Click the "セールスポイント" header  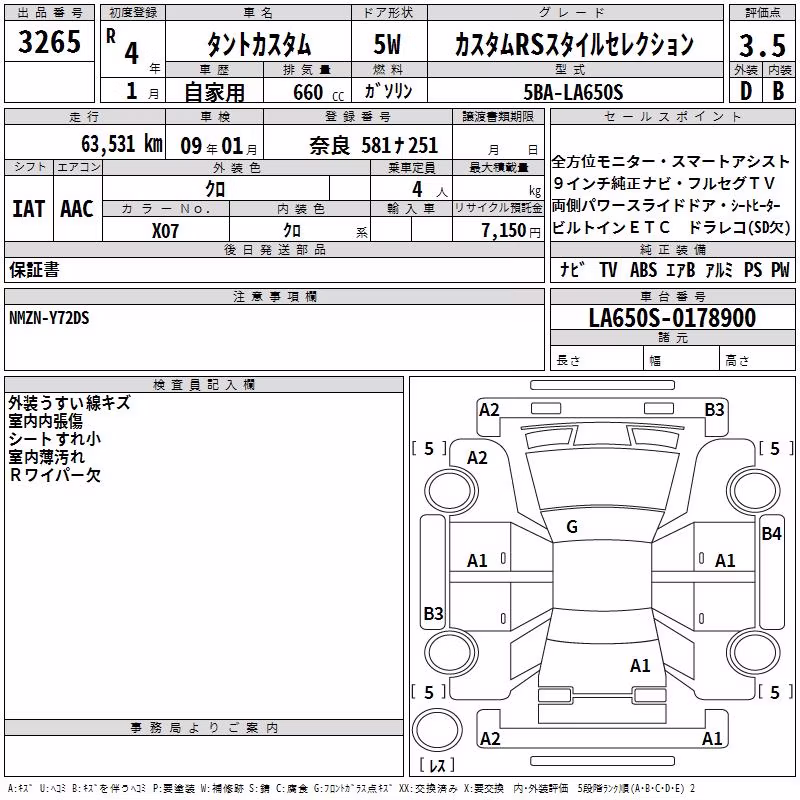[x=672, y=116]
